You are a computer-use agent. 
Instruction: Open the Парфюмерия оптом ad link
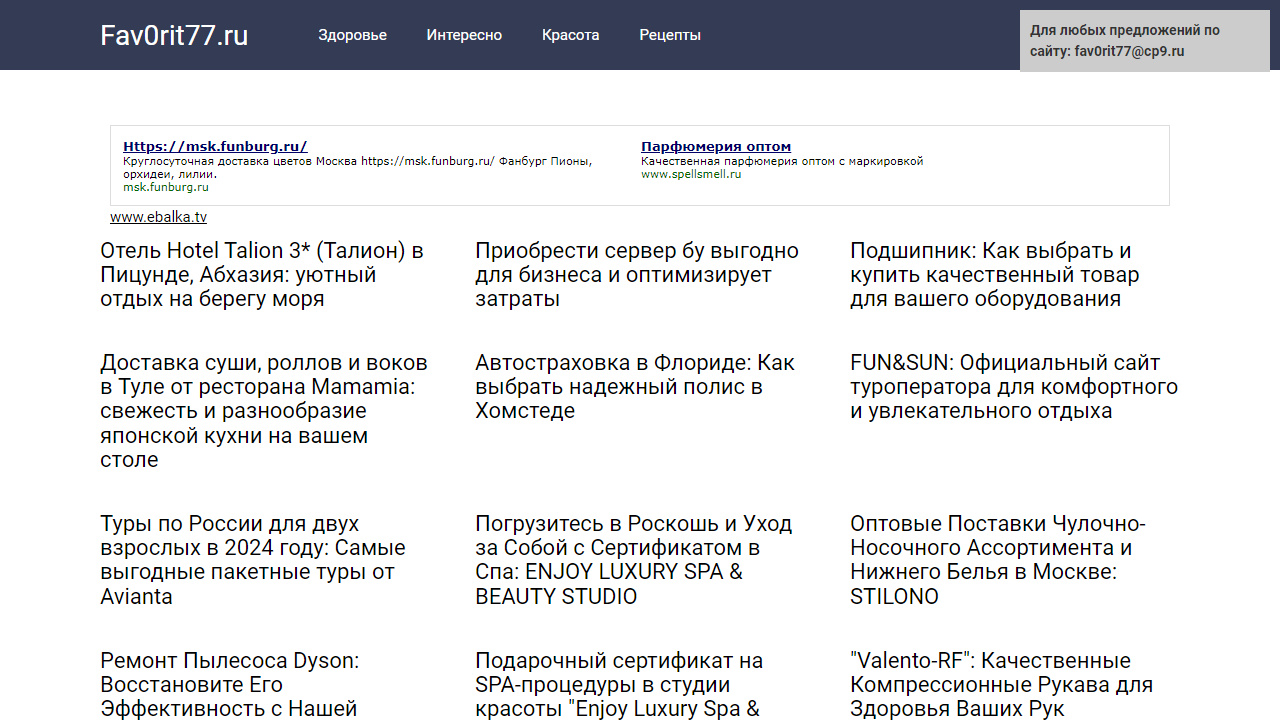click(x=715, y=146)
